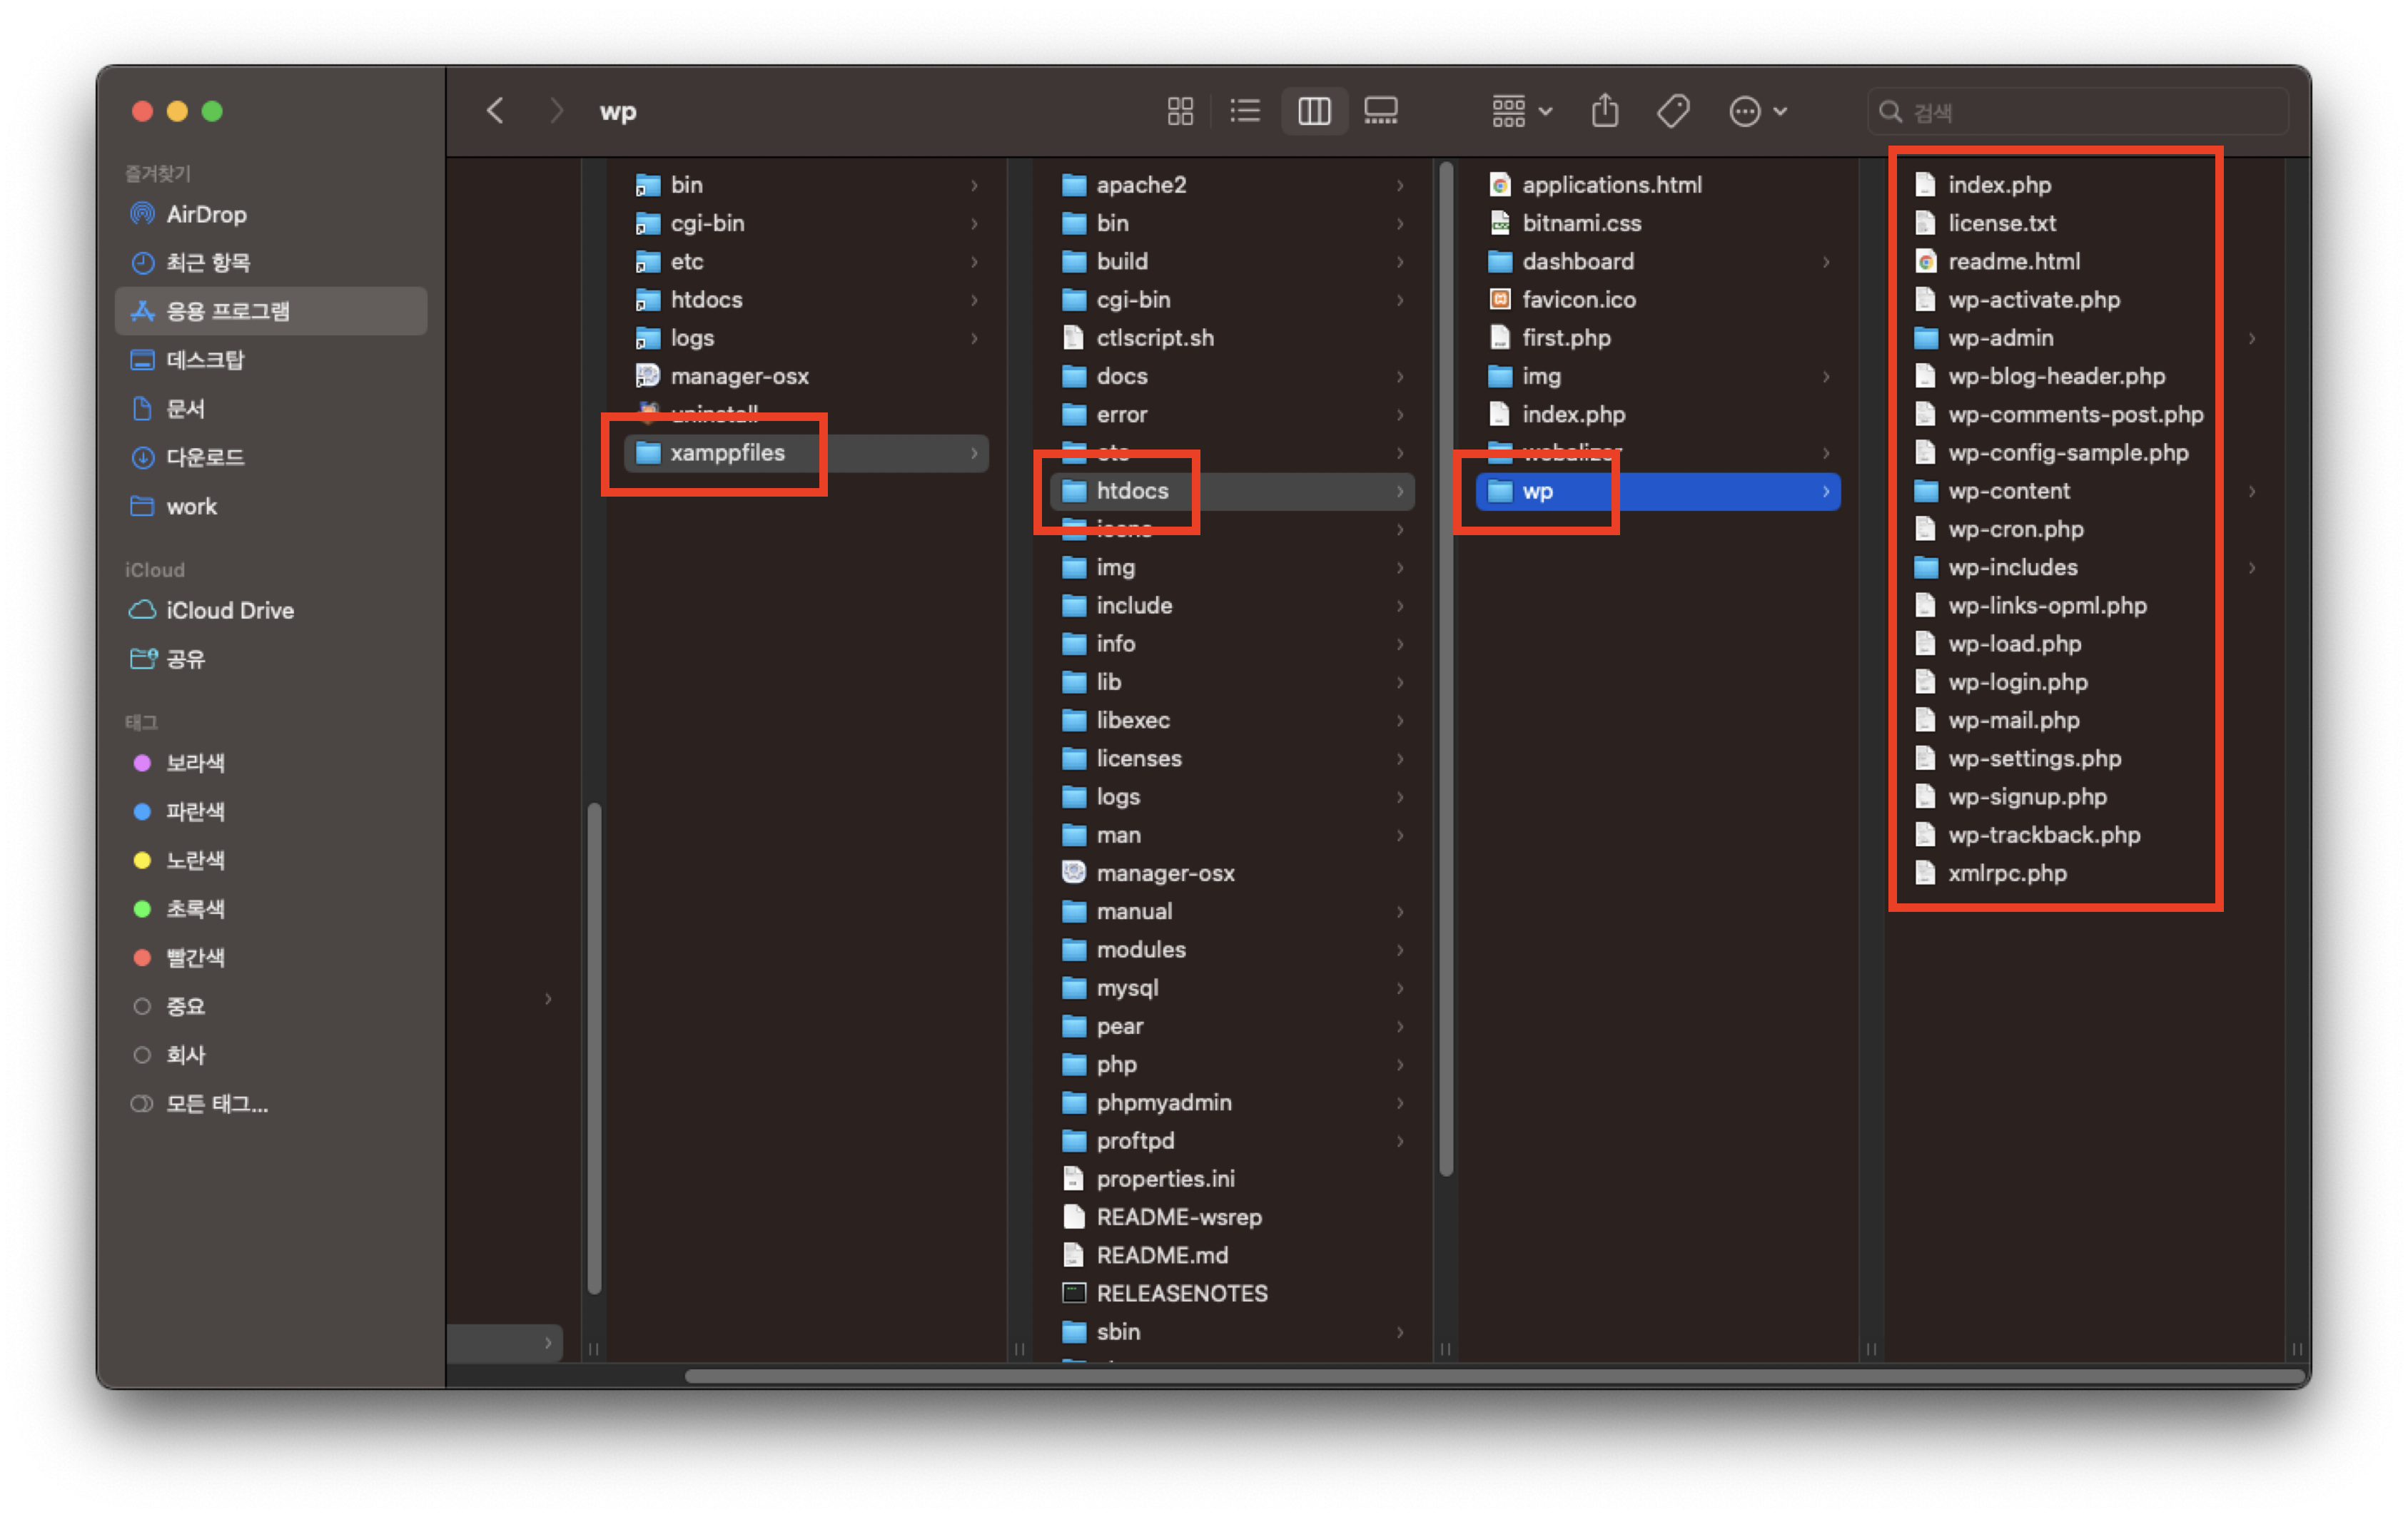Image resolution: width=2408 pixels, height=1517 pixels.
Task: Switch to list view
Action: (1245, 111)
